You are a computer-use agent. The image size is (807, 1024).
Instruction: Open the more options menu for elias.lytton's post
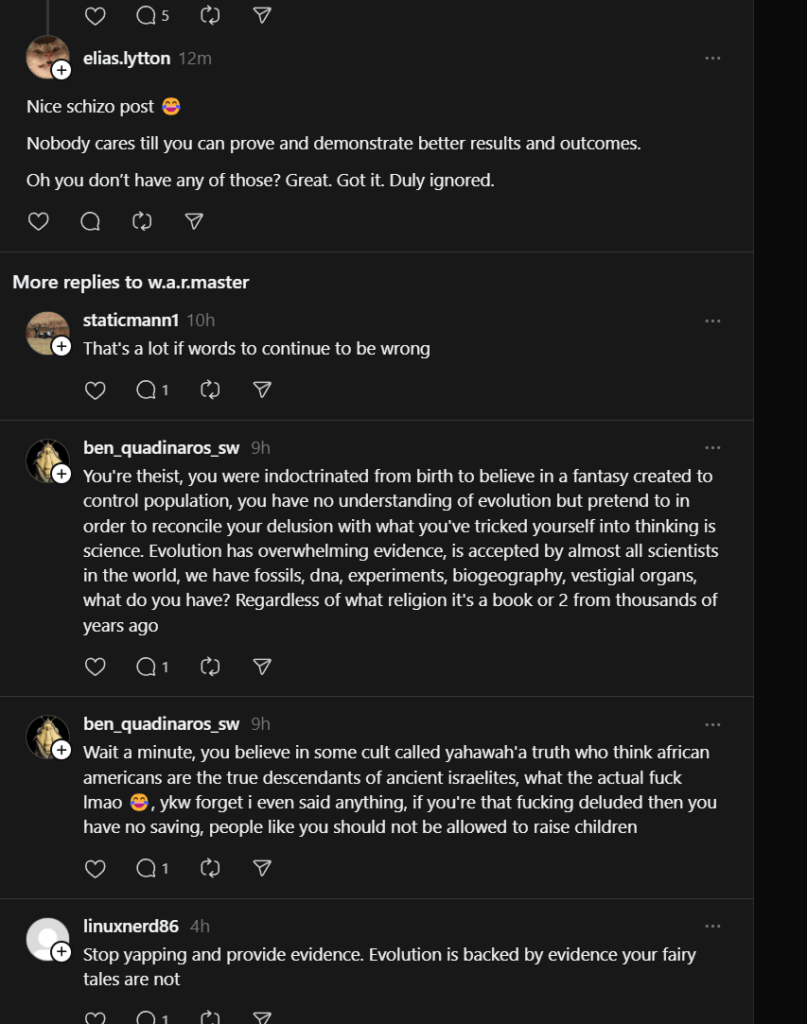(712, 58)
